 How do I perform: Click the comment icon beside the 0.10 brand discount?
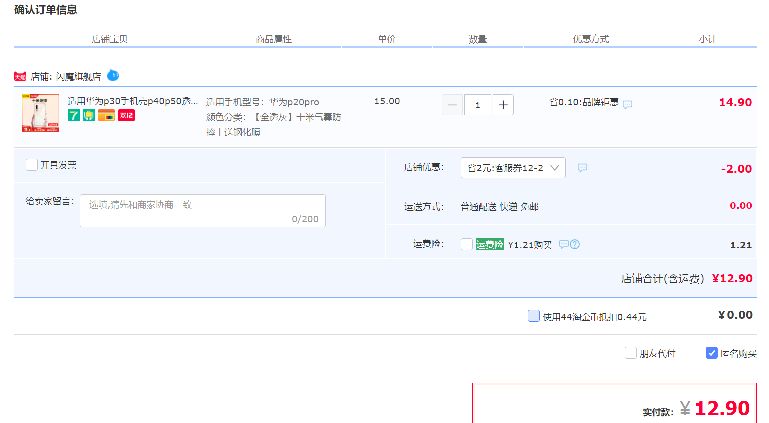point(627,103)
